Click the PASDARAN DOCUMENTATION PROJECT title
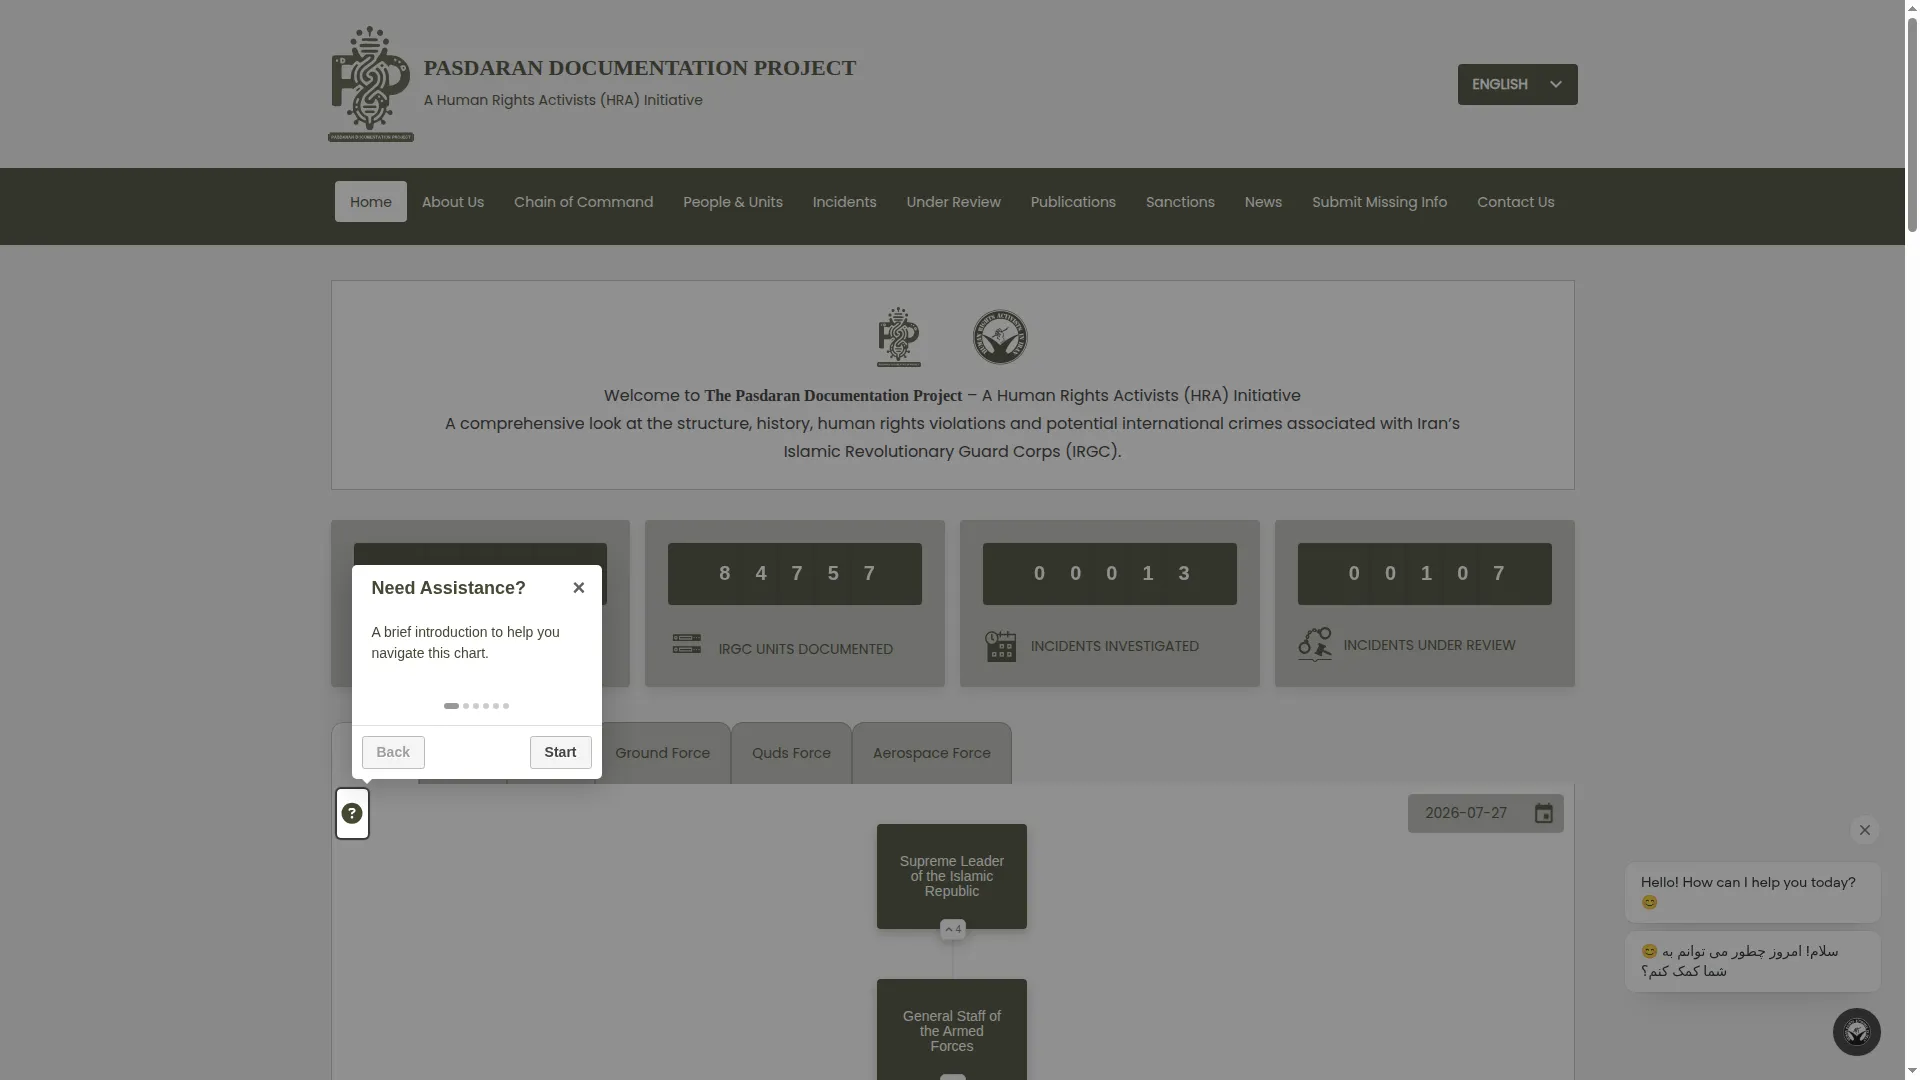This screenshot has width=1920, height=1080. (x=639, y=68)
